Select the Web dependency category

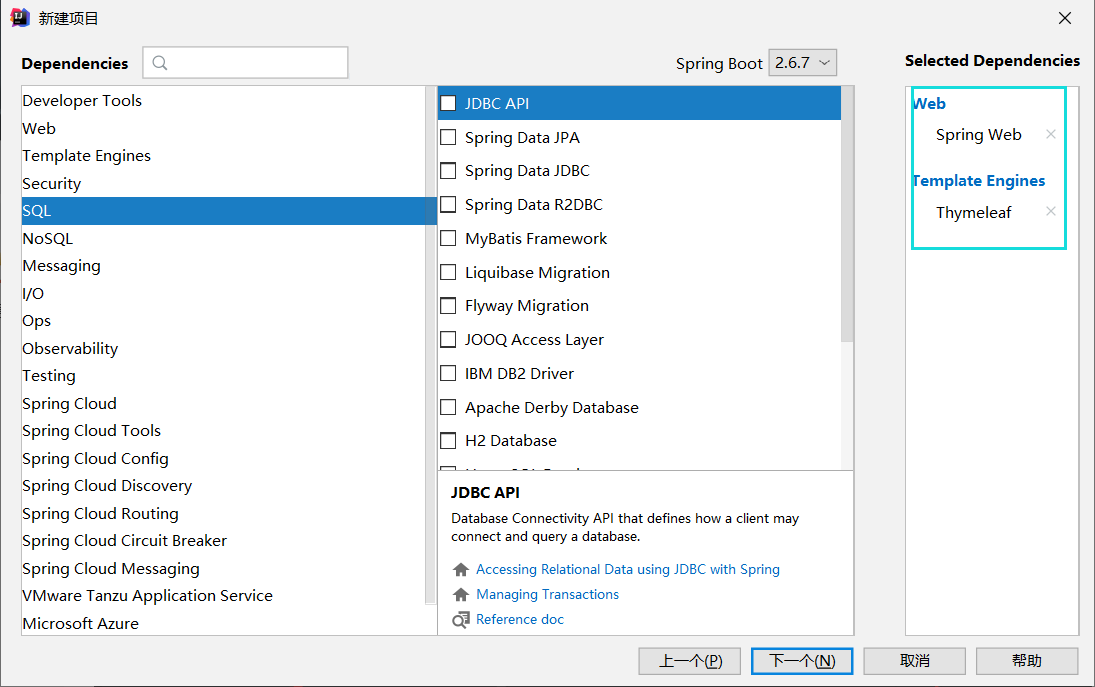(39, 128)
